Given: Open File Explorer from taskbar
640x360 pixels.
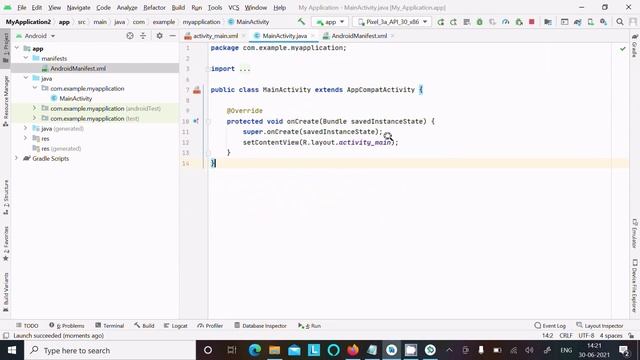Looking at the screenshot, I should click(274, 350).
